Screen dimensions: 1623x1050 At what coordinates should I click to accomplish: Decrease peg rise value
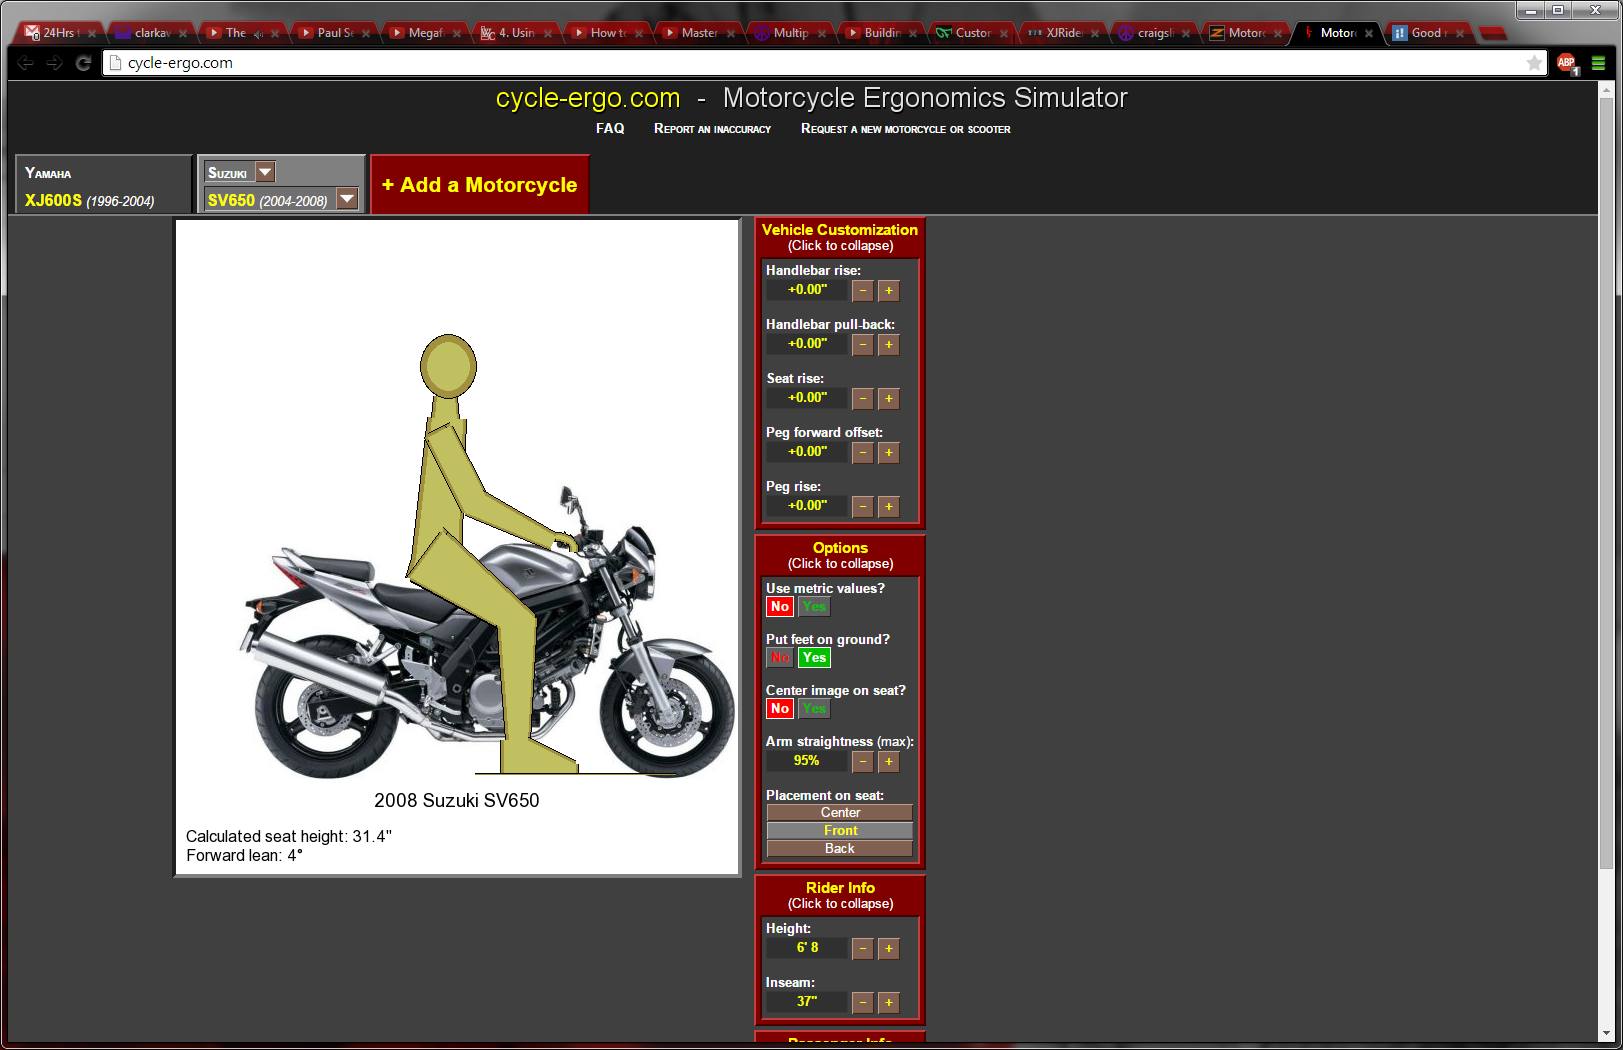point(863,507)
